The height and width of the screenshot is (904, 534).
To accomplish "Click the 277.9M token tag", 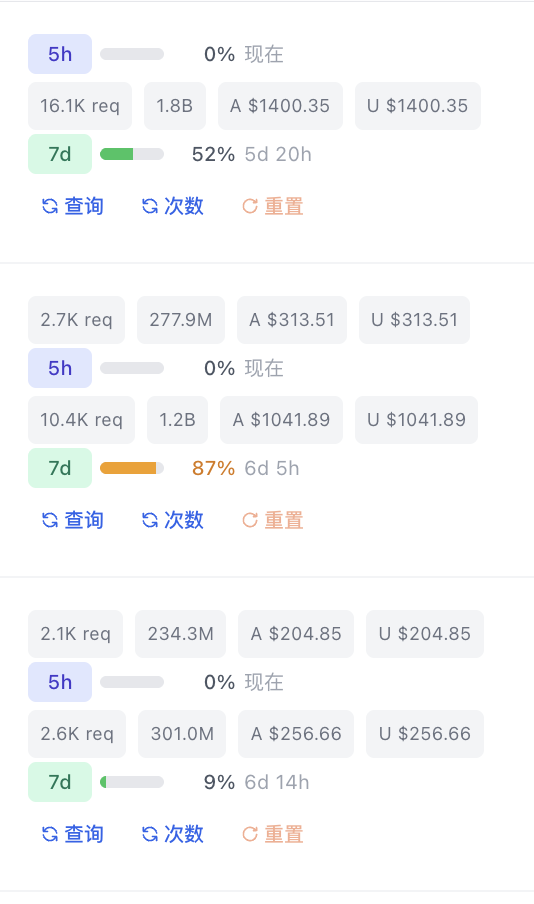I will (x=181, y=320).
